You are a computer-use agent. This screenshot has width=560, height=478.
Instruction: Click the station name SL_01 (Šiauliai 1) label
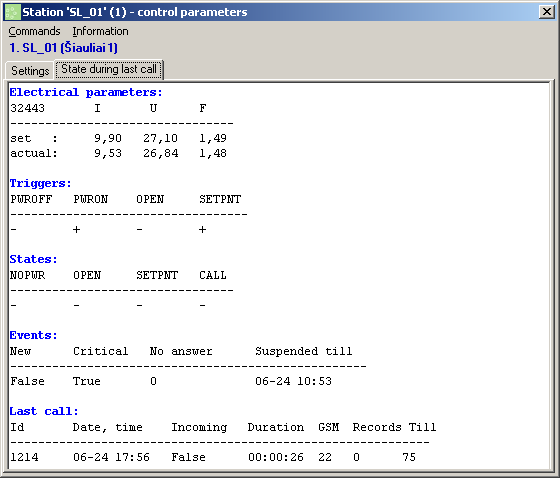coord(64,48)
